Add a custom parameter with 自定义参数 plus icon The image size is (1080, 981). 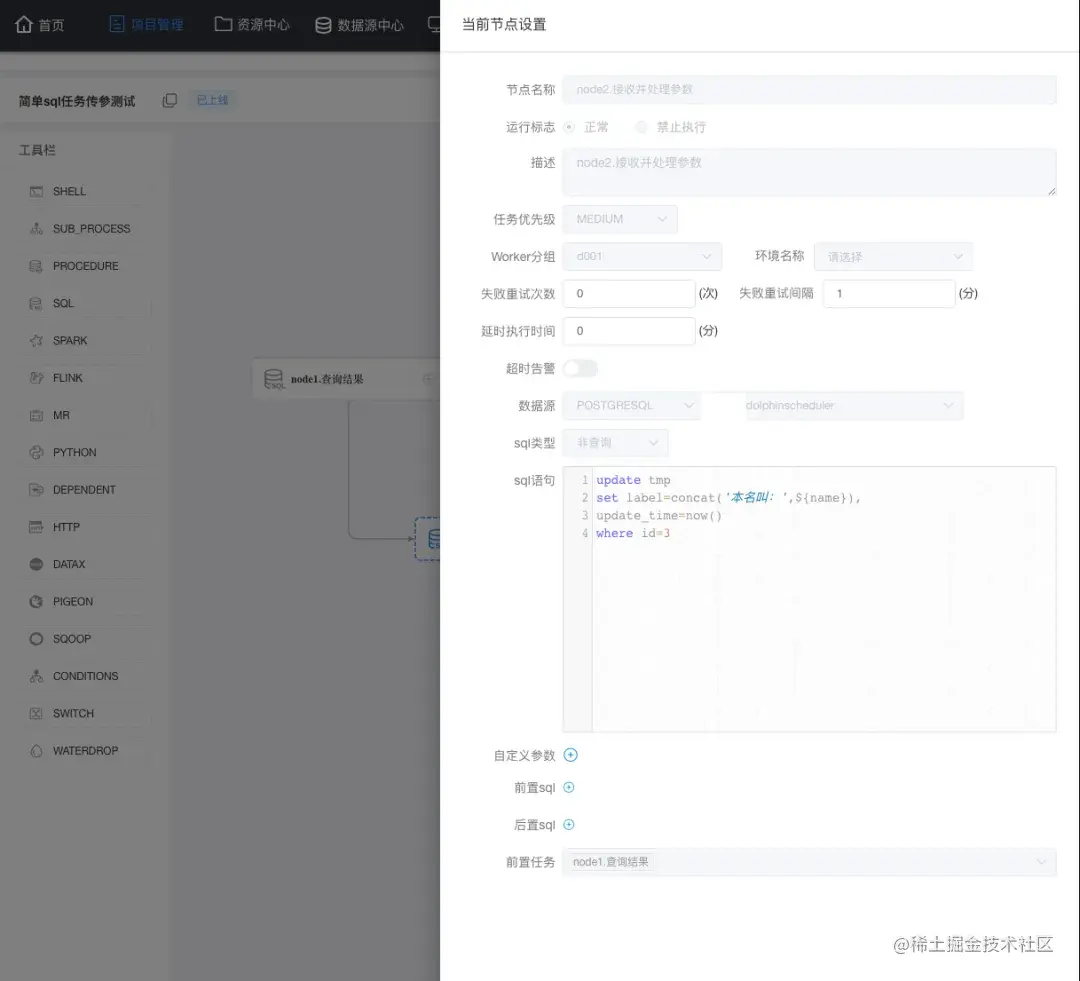pos(570,755)
